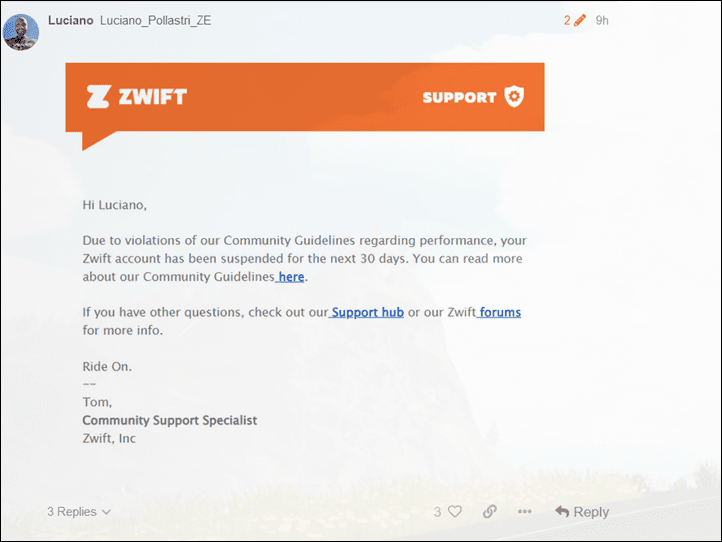Screen dimensions: 722x542
Task: Open the Community Guidelines here link
Action: pos(291,277)
